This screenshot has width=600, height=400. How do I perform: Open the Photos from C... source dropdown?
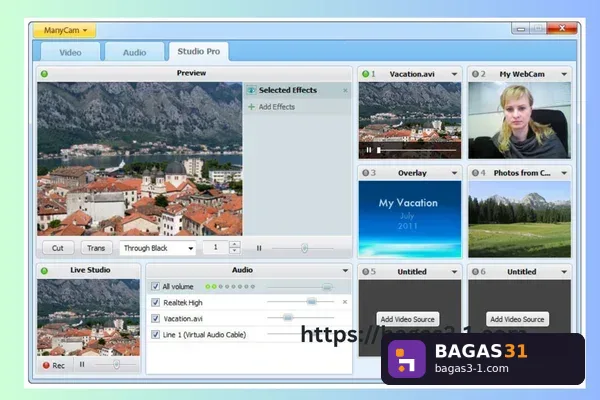point(564,173)
